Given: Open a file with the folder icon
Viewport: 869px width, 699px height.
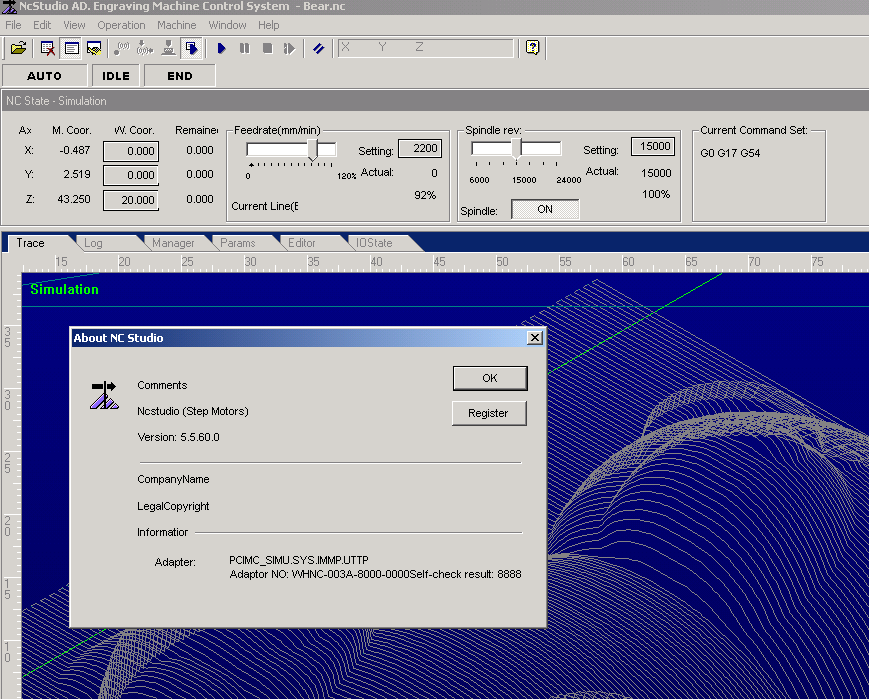Looking at the screenshot, I should [18, 48].
